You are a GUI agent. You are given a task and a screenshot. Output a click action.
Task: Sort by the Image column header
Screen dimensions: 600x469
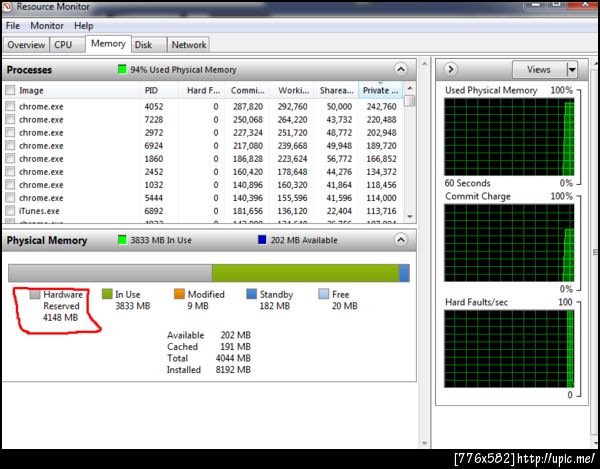click(x=78, y=90)
